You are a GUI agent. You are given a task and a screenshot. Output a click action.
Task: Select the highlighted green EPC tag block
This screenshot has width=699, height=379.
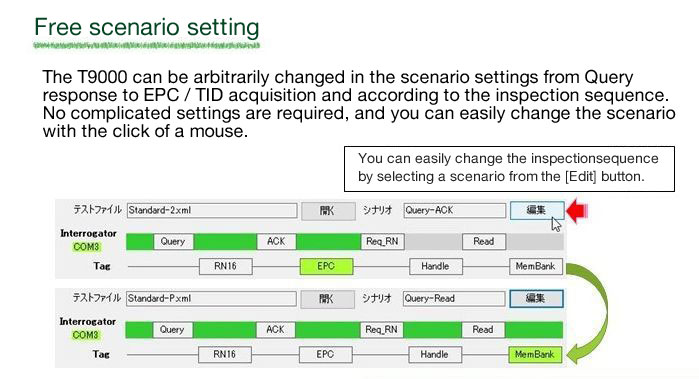click(x=326, y=266)
